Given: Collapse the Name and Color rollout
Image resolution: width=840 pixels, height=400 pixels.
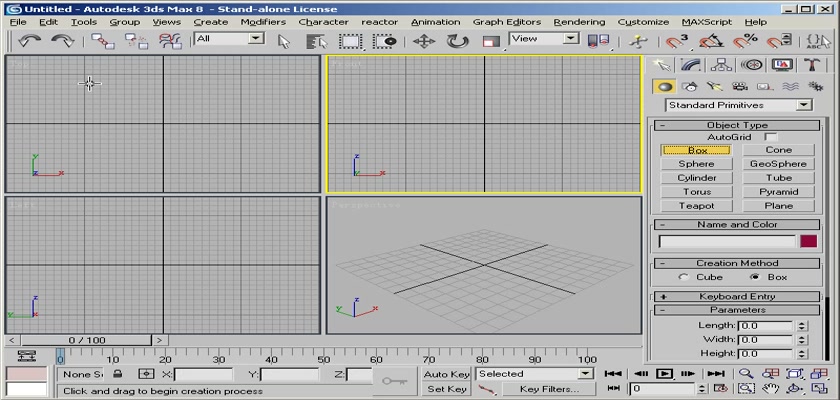Looking at the screenshot, I should tap(737, 225).
